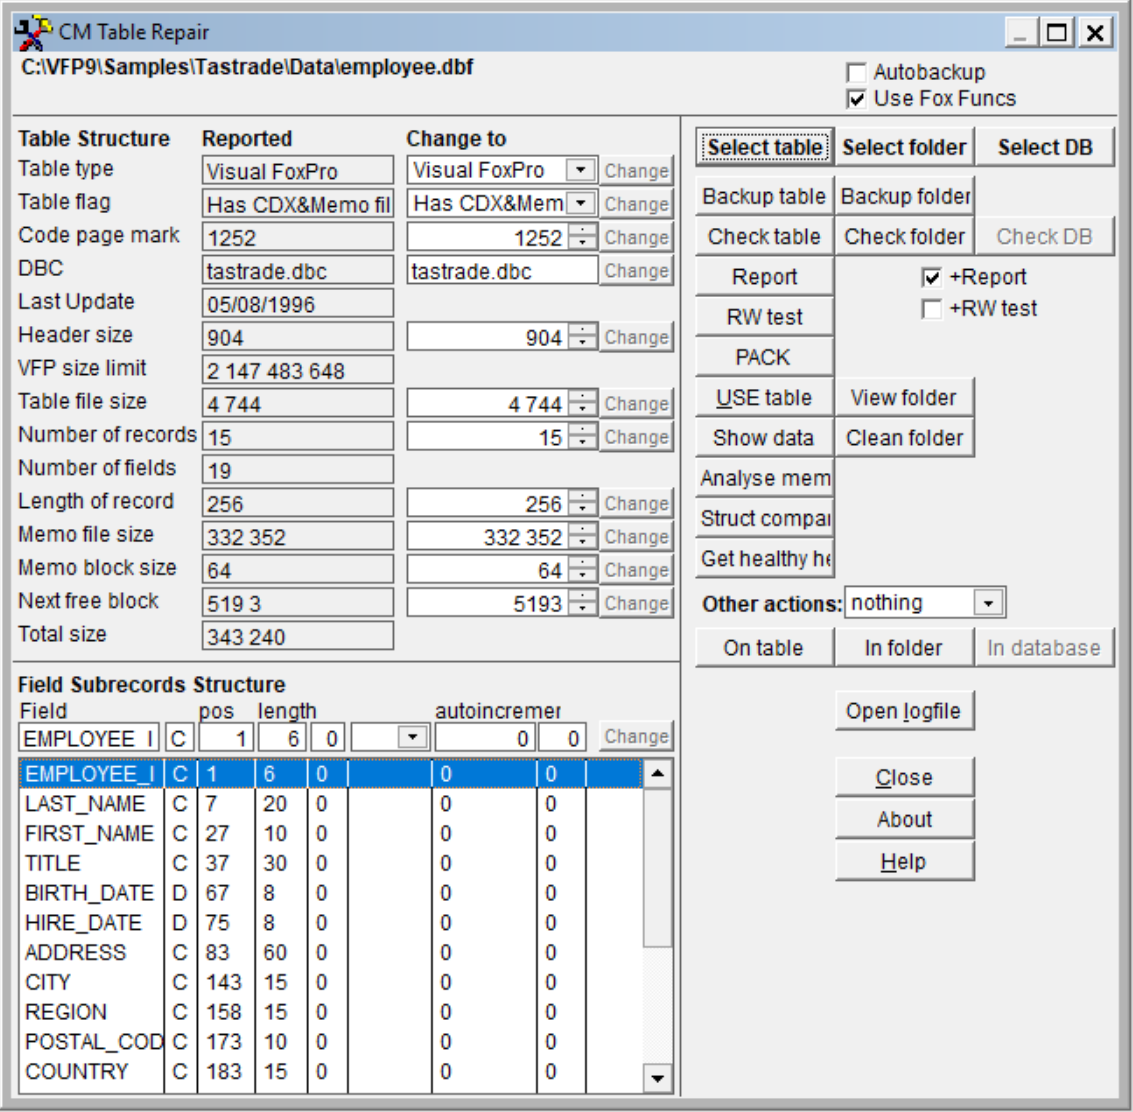Click into the DBC Change to input field
The width and height of the screenshot is (1133, 1112).
click(x=502, y=271)
